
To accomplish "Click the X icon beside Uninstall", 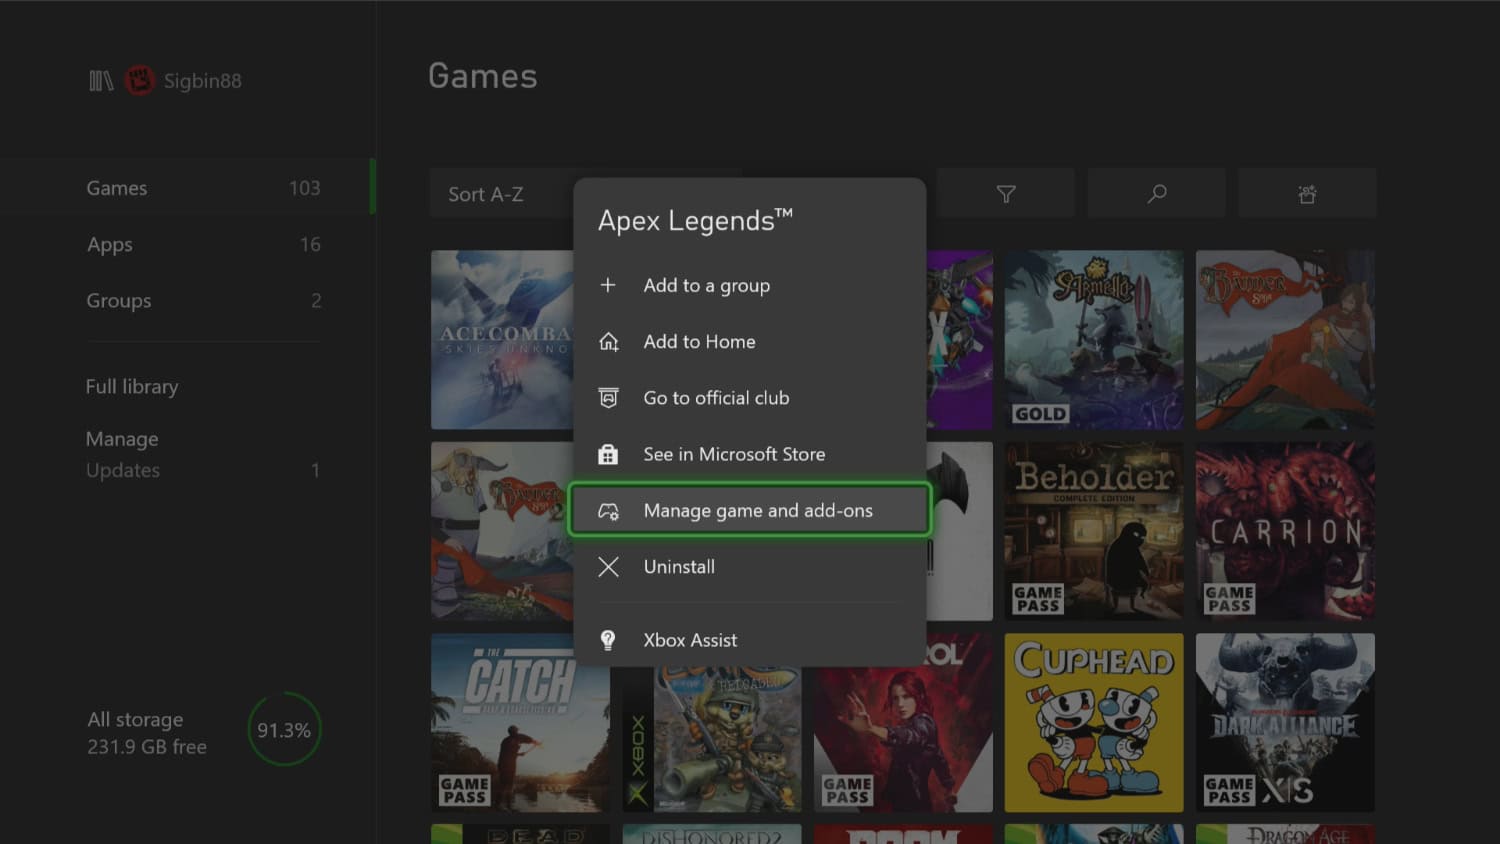I will point(608,567).
